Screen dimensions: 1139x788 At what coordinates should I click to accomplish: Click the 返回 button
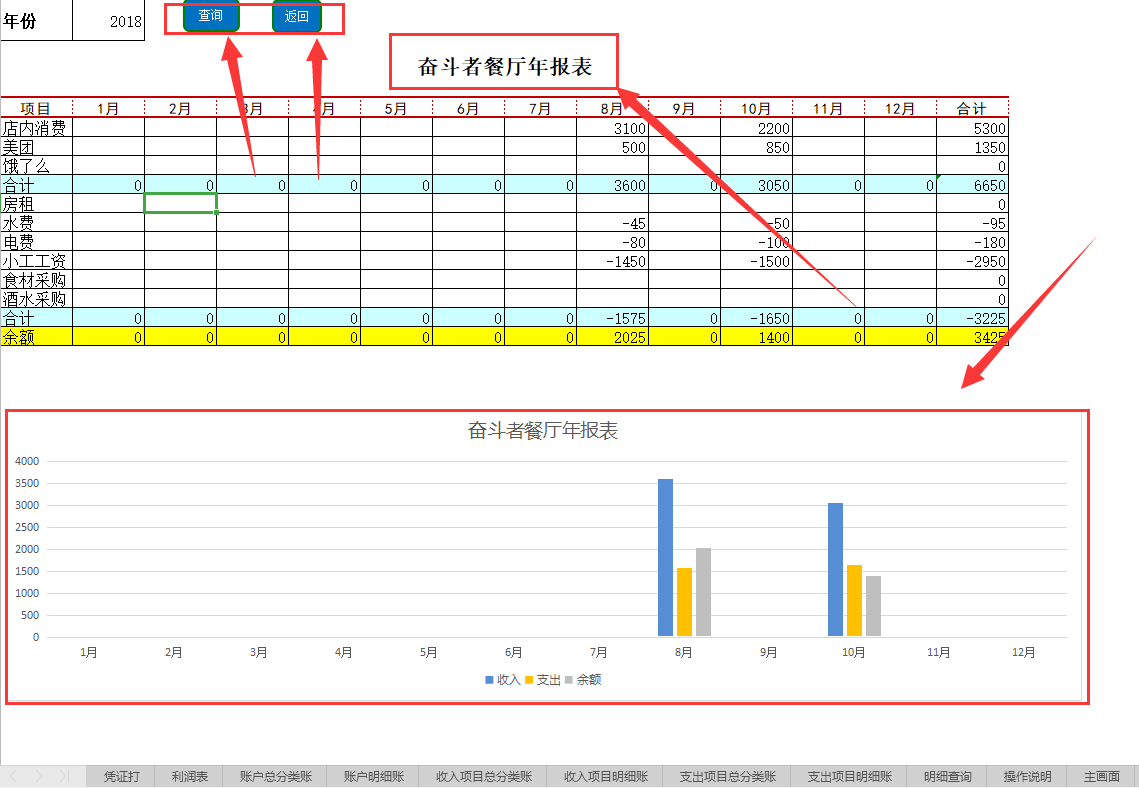click(296, 17)
